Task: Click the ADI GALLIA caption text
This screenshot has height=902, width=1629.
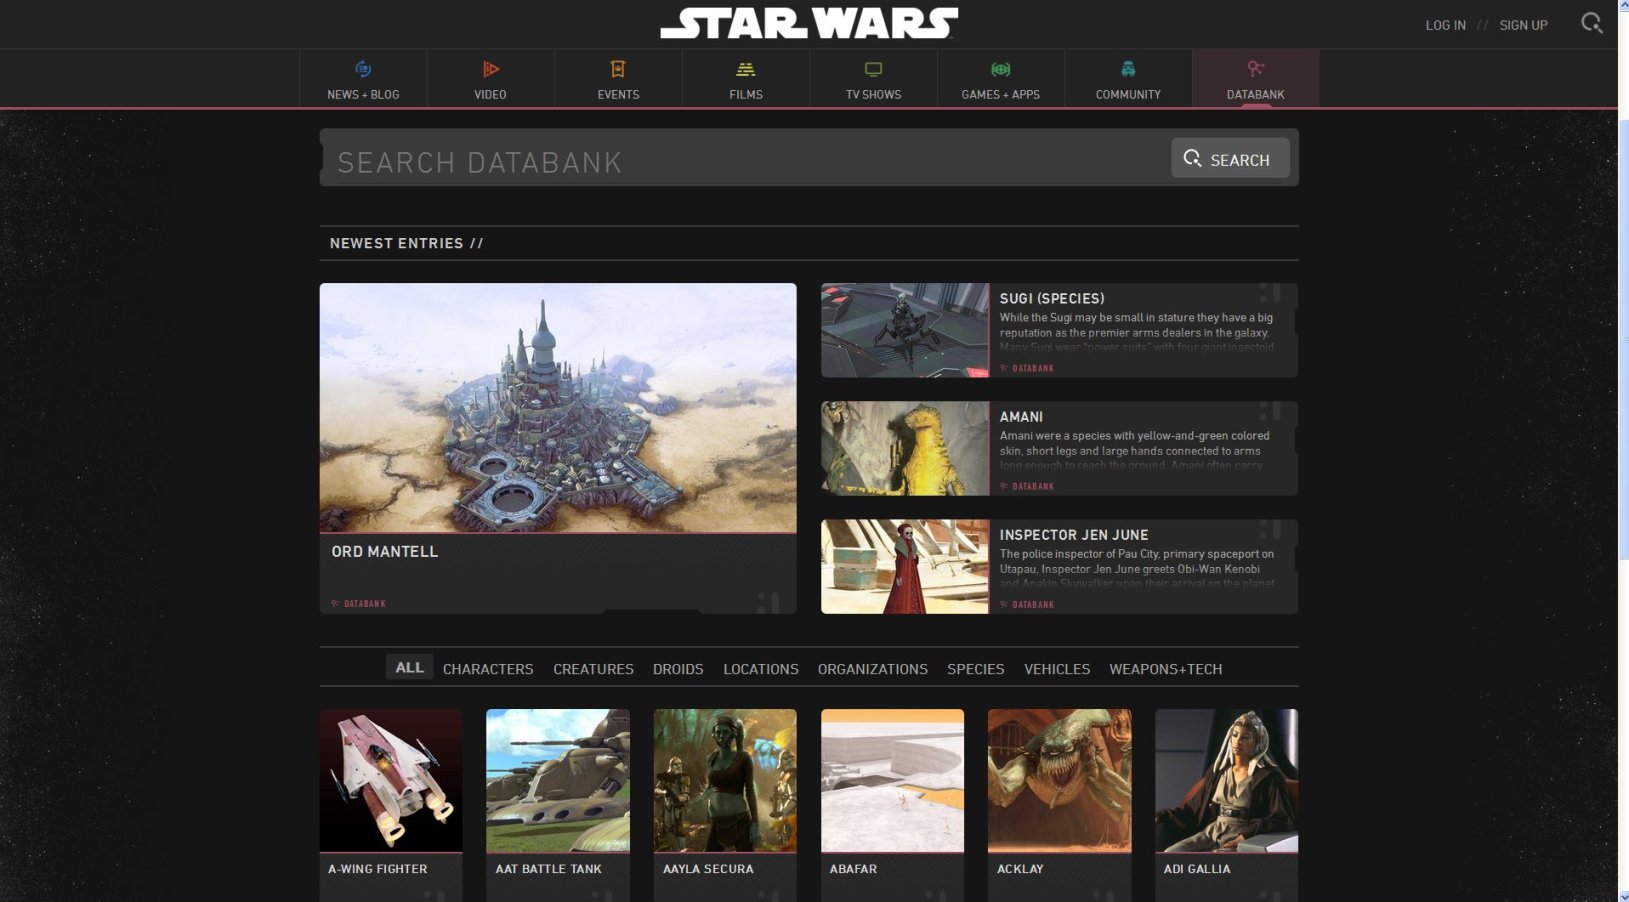Action: point(1197,869)
